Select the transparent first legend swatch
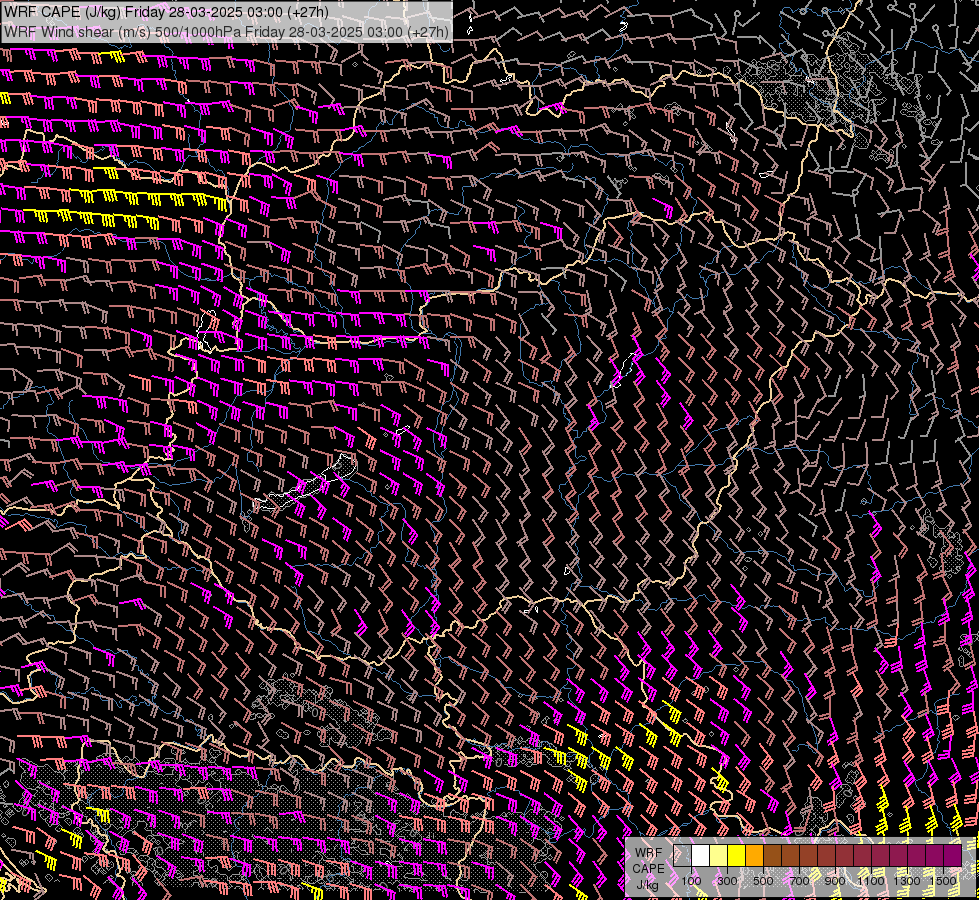 click(x=682, y=856)
